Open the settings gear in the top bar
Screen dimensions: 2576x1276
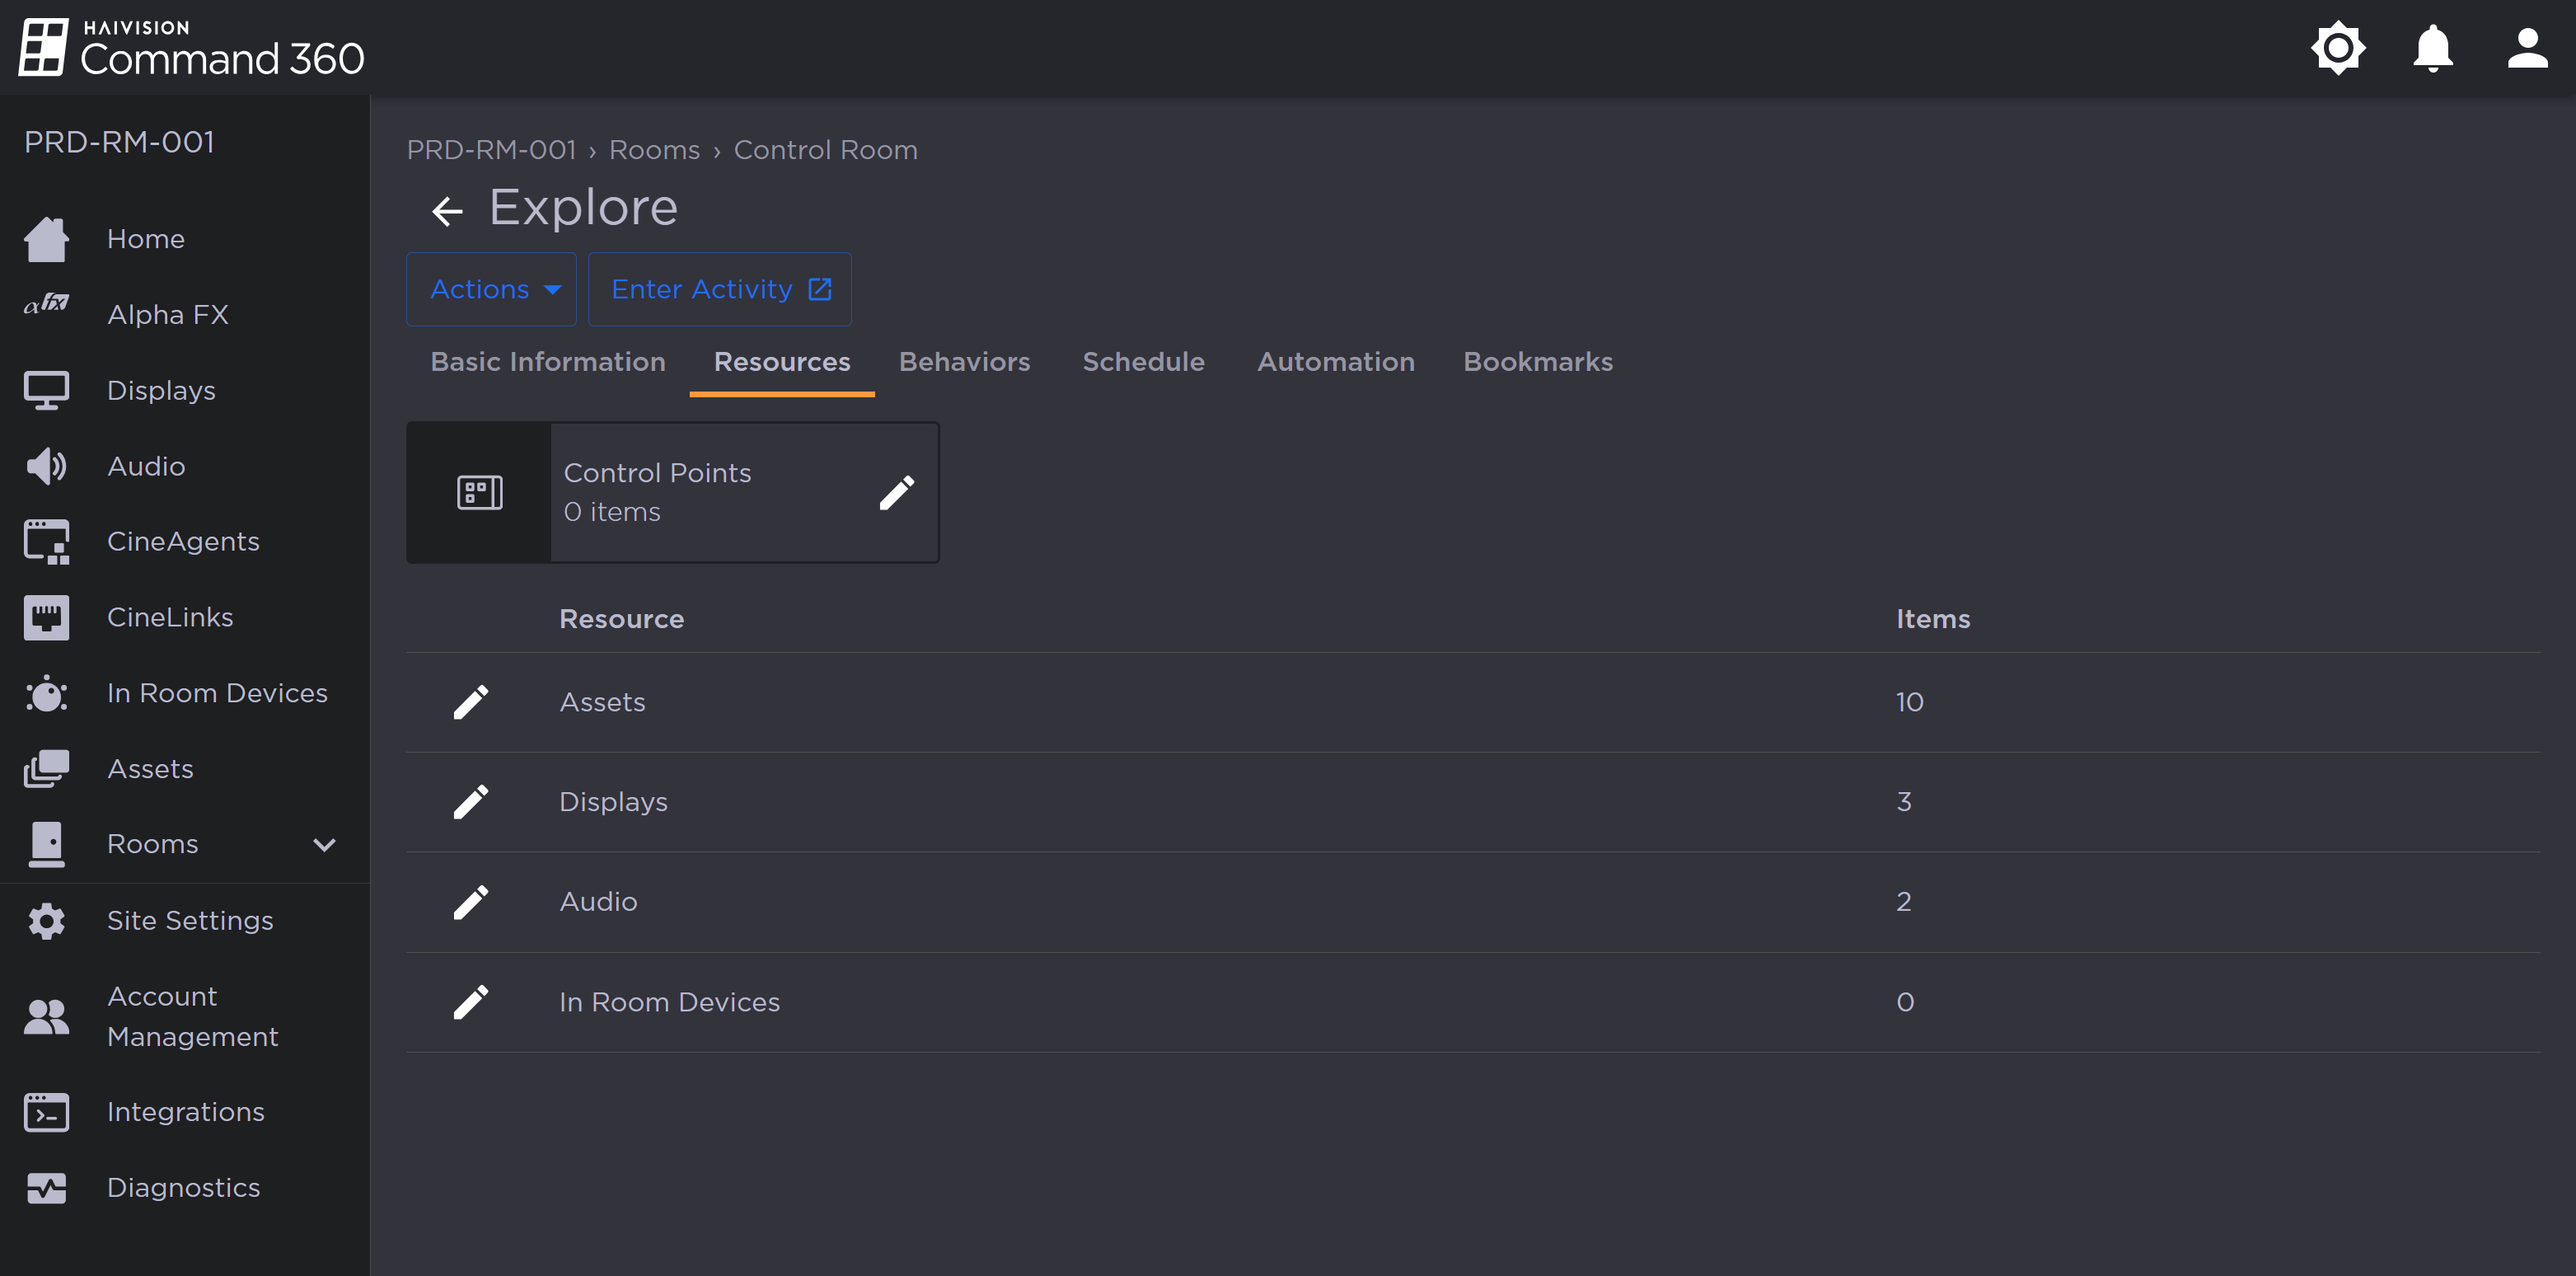point(2338,47)
